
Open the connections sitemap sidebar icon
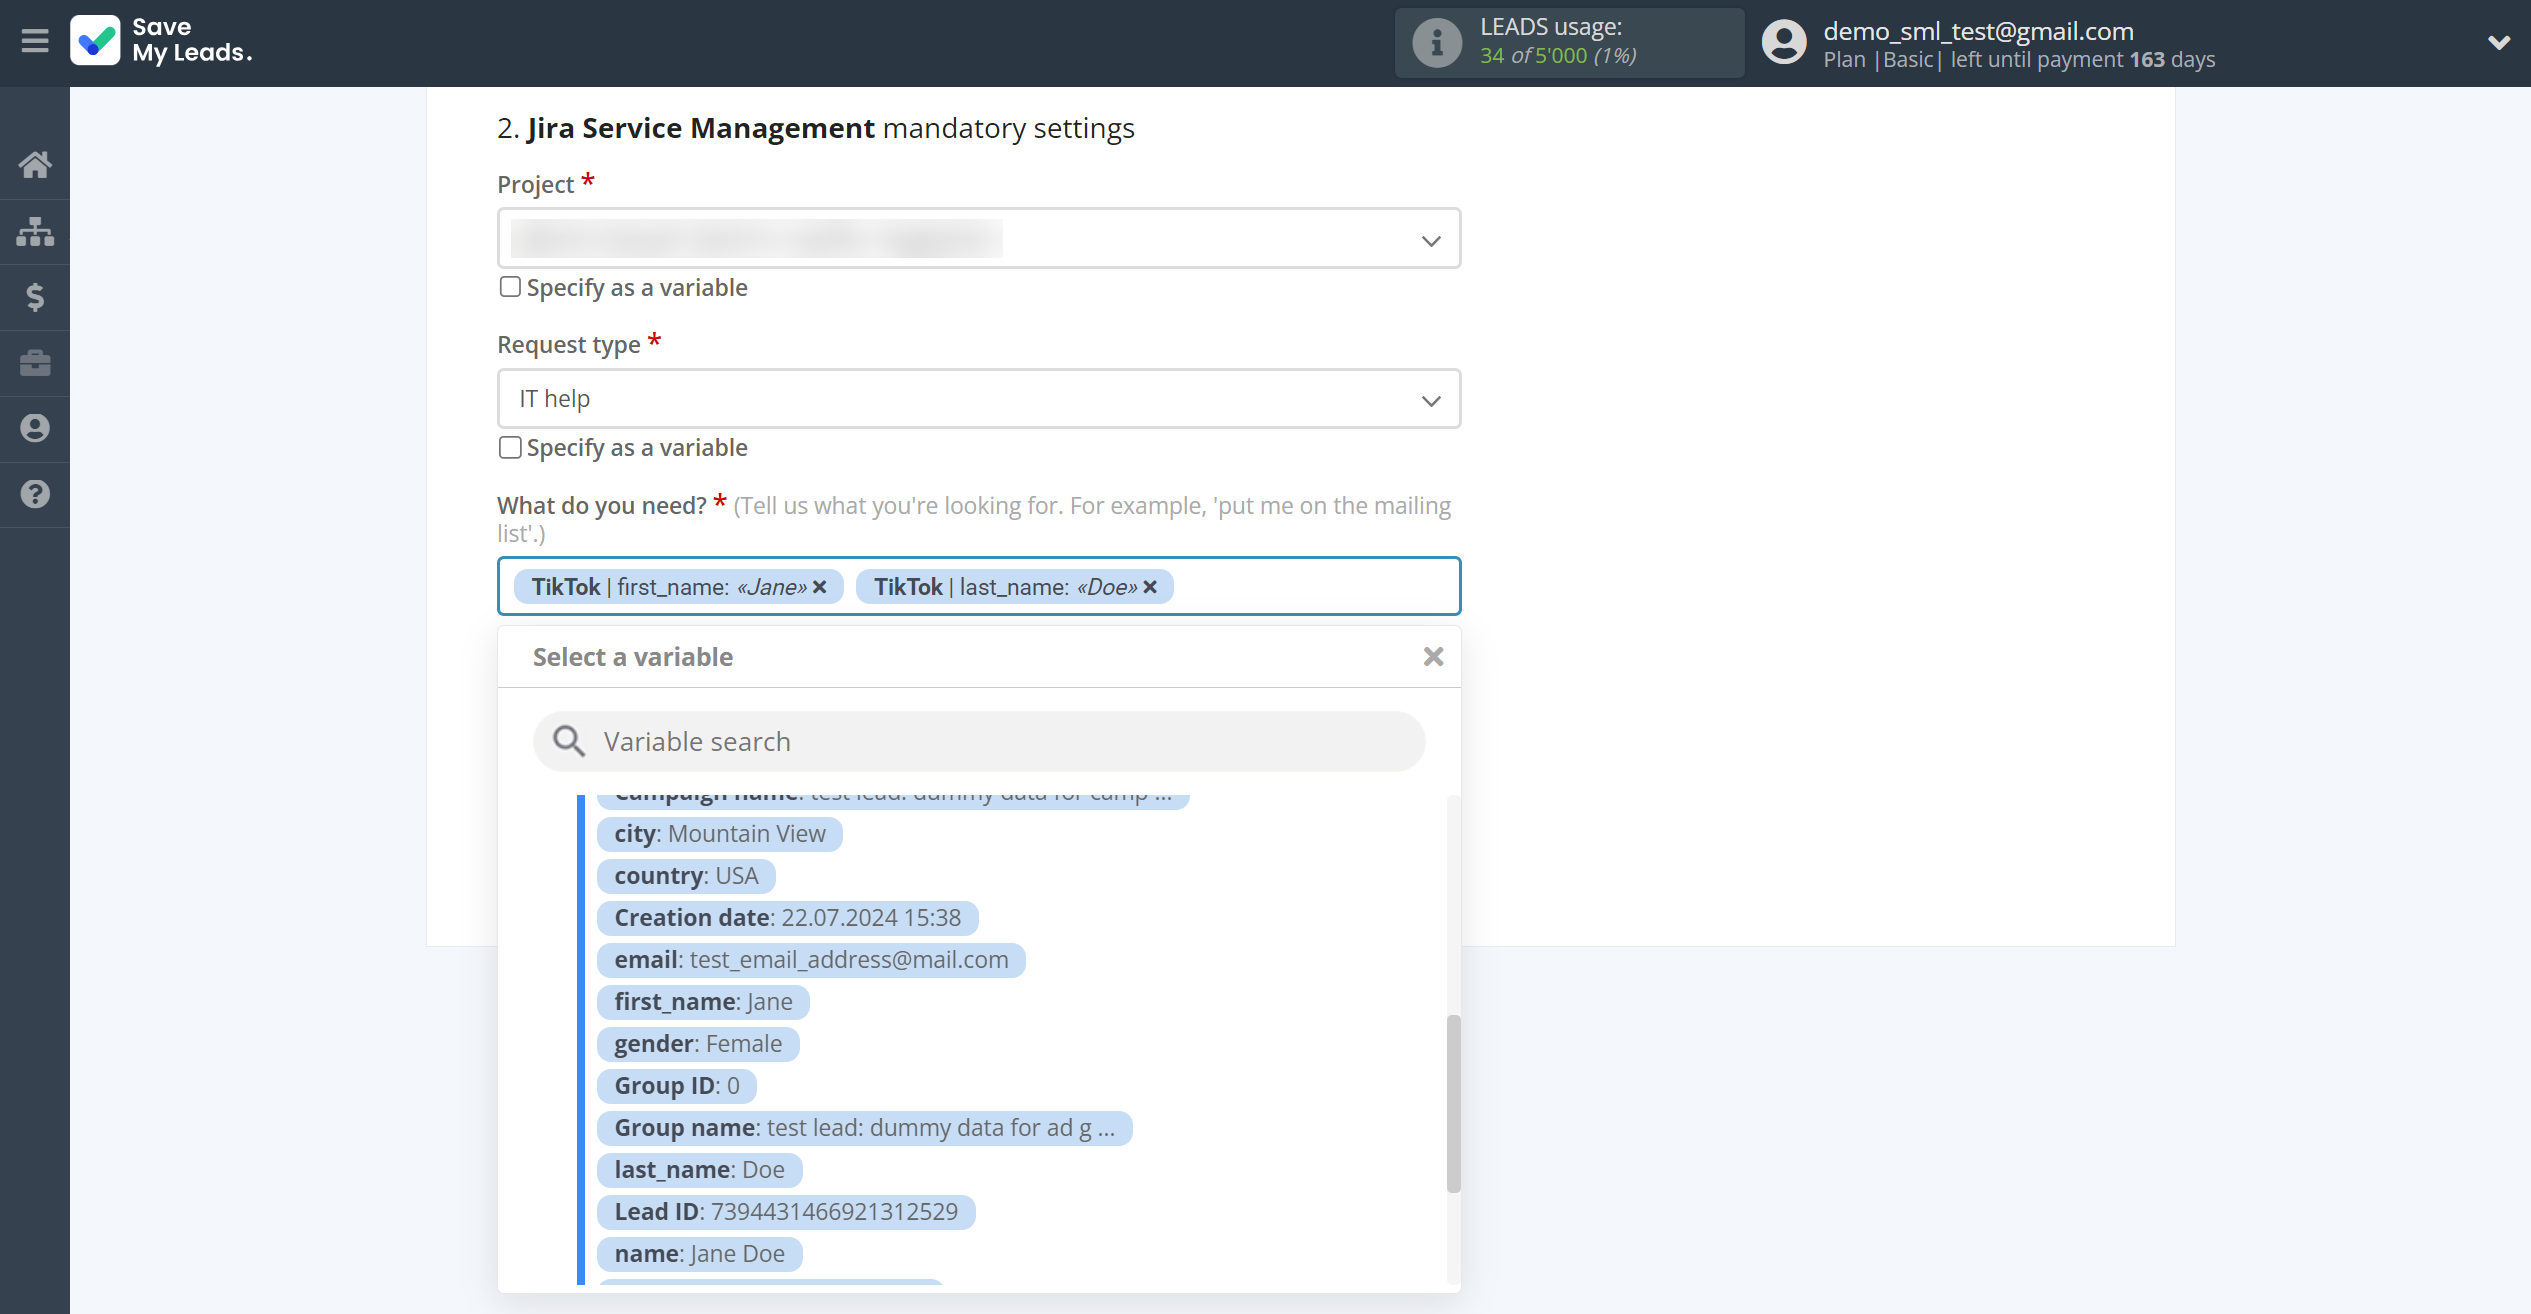pyautogui.click(x=35, y=231)
